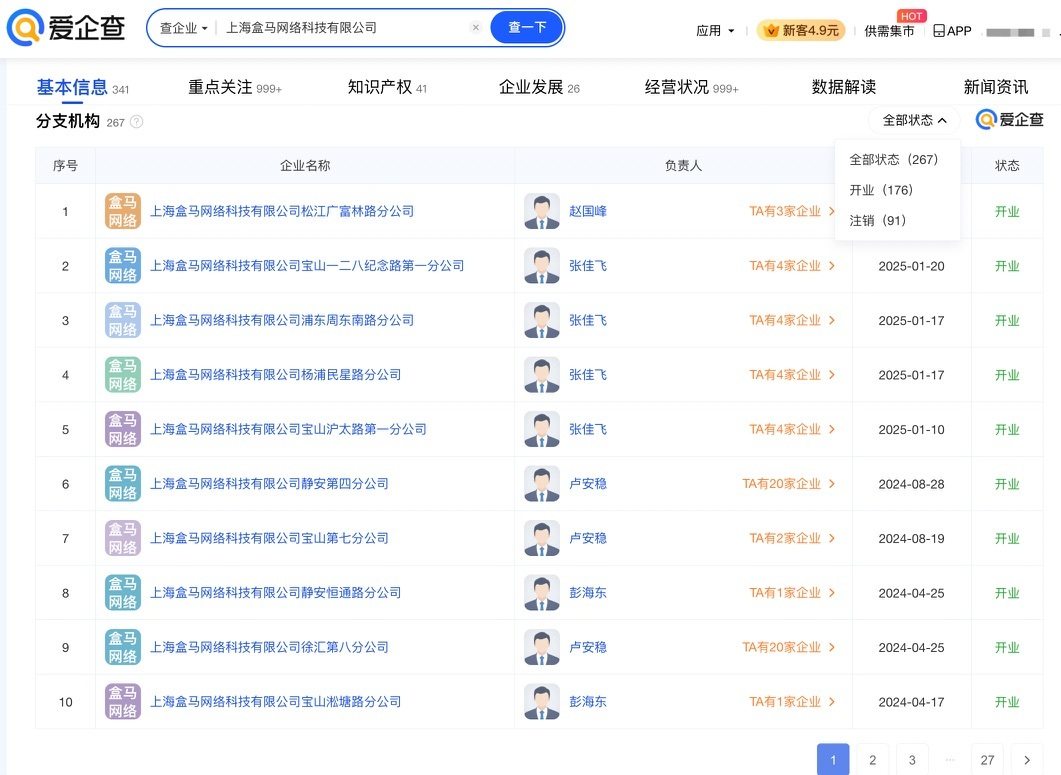Image resolution: width=1061 pixels, height=775 pixels.
Task: Select 开业 (176) filter option
Action: pos(881,190)
